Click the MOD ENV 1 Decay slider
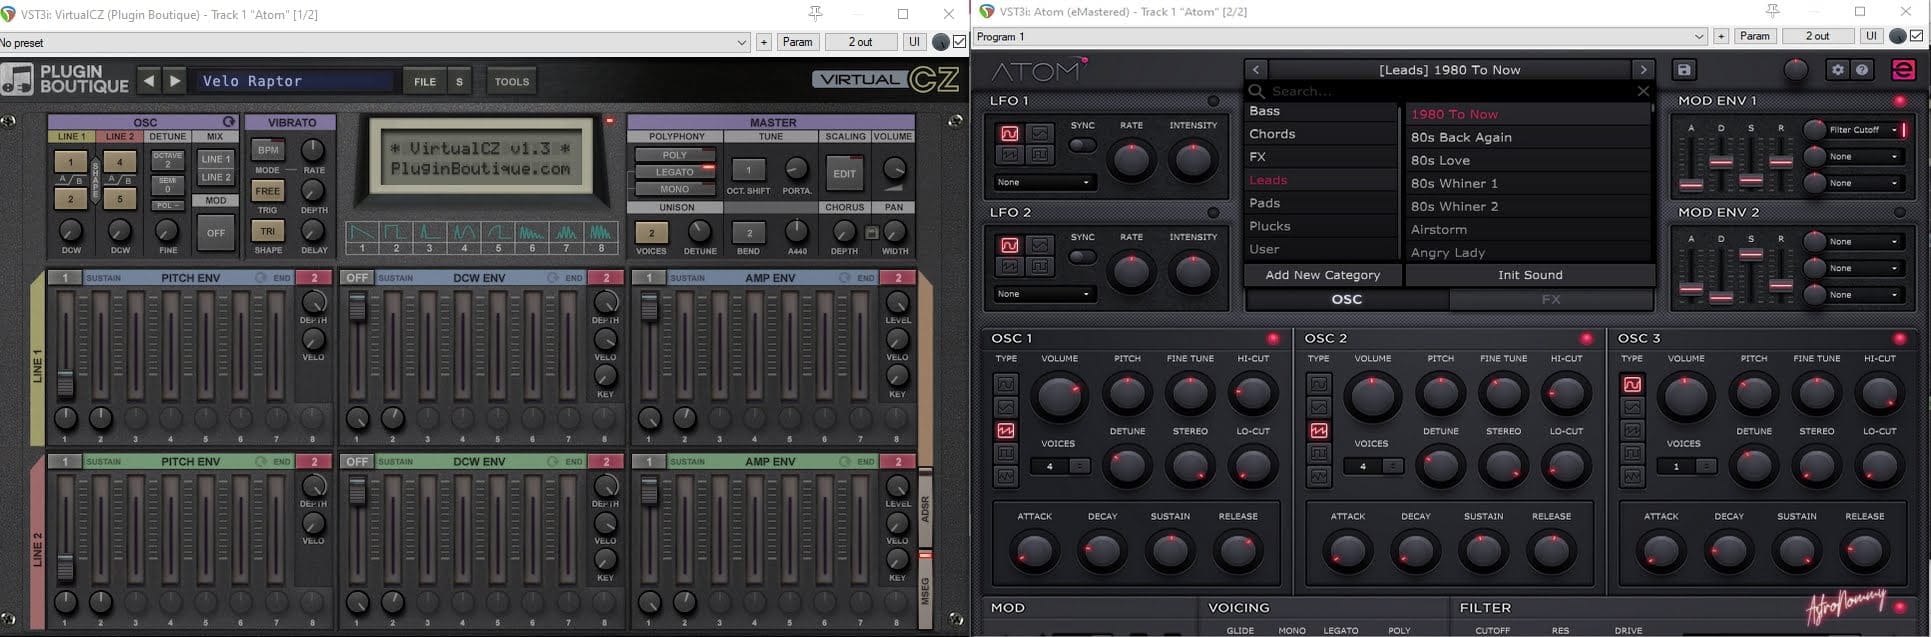Viewport: 1931px width, 637px height. coord(1721,162)
